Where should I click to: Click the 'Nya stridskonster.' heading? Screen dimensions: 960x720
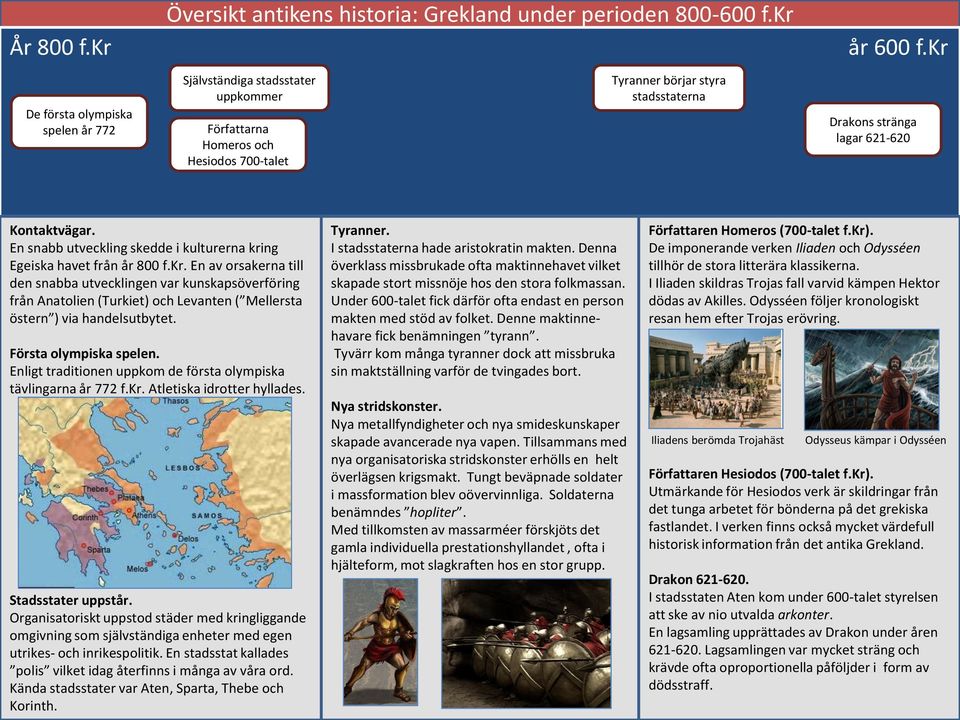386,407
